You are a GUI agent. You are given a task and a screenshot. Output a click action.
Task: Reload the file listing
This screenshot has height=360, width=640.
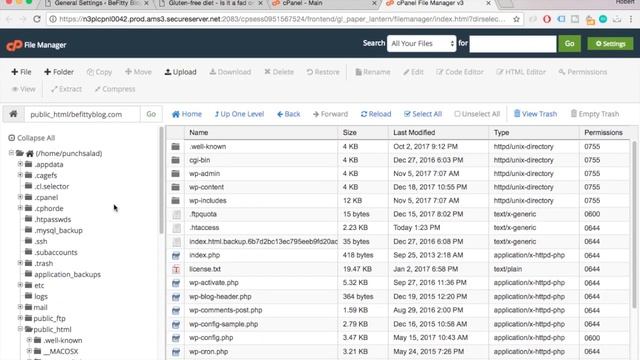(x=376, y=114)
